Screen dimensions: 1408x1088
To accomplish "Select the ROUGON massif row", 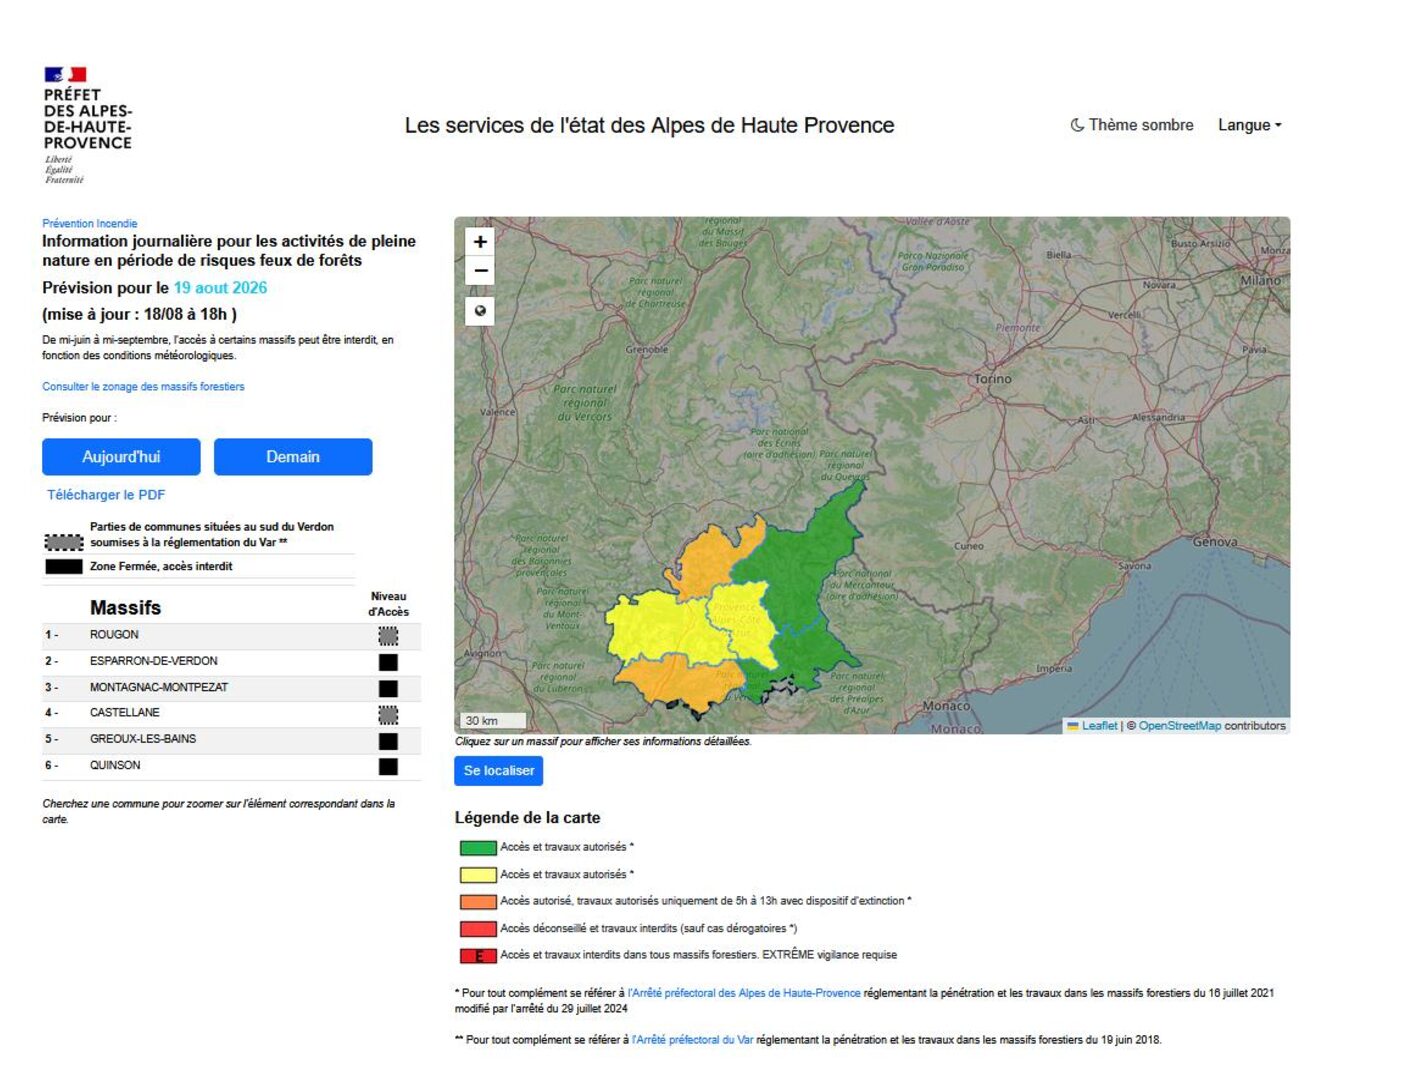I will 231,635.
